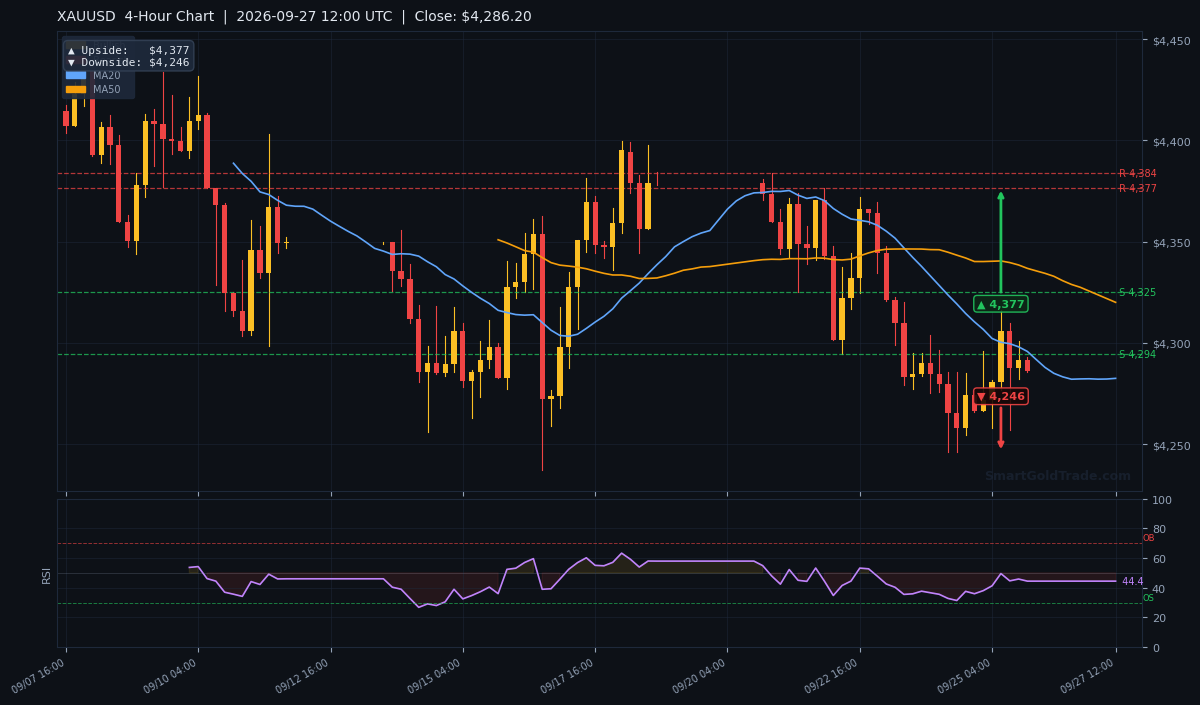This screenshot has width=1200, height=705.
Task: Click the 09/22 16:00 date label
Action: point(833,677)
